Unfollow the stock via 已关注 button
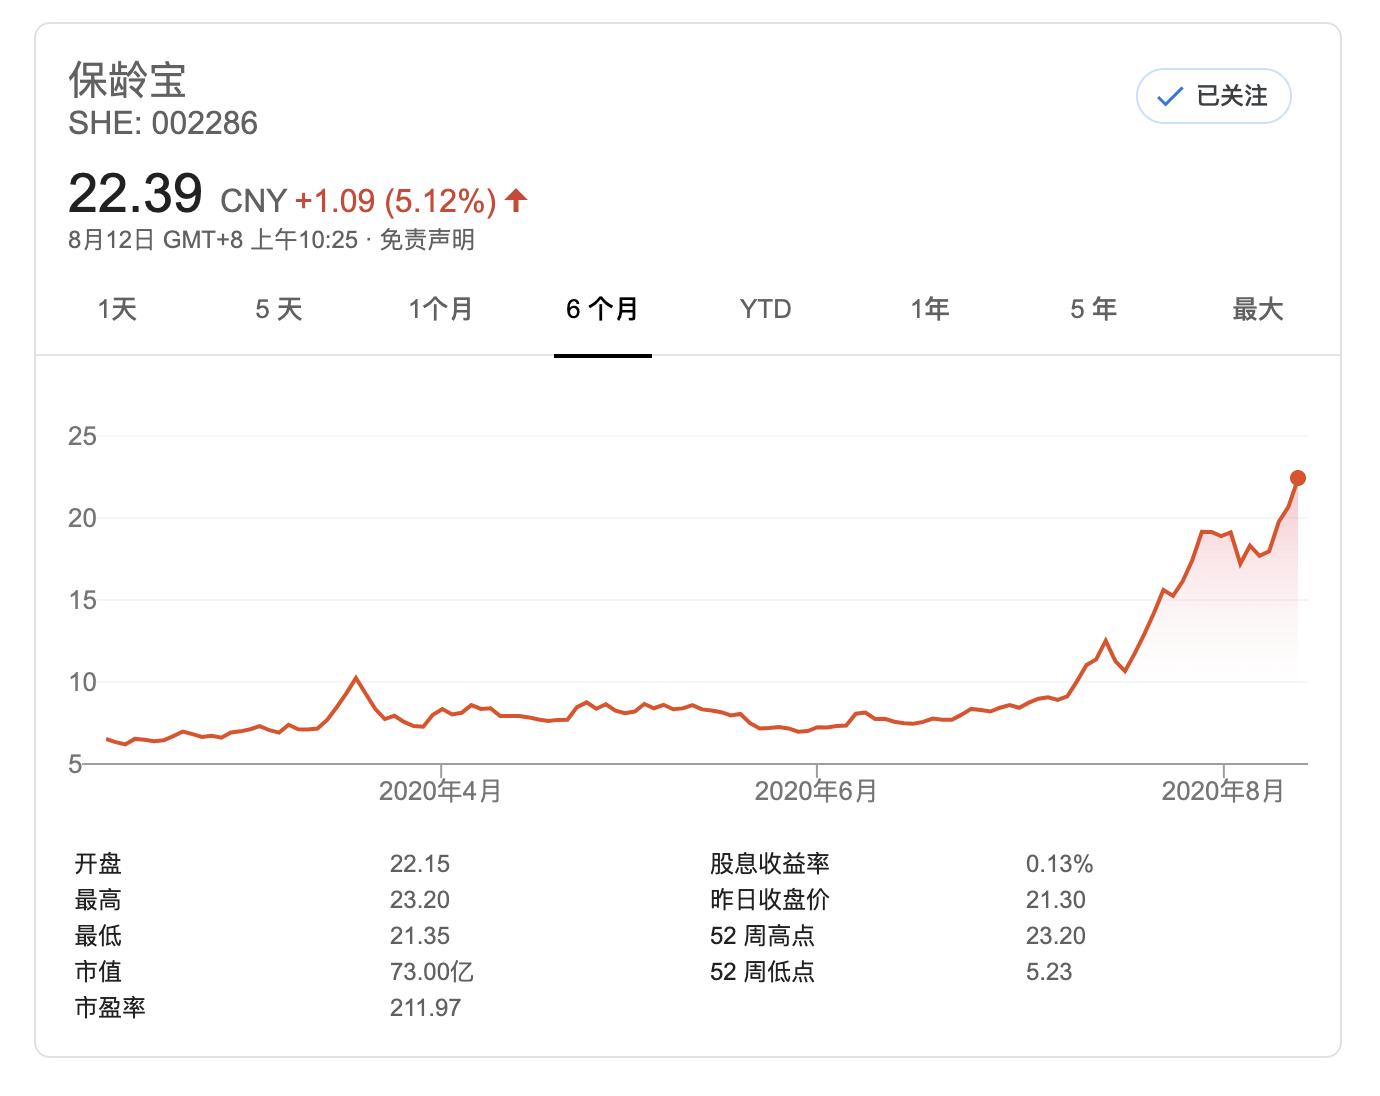This screenshot has height=1096, width=1380. pyautogui.click(x=1213, y=96)
